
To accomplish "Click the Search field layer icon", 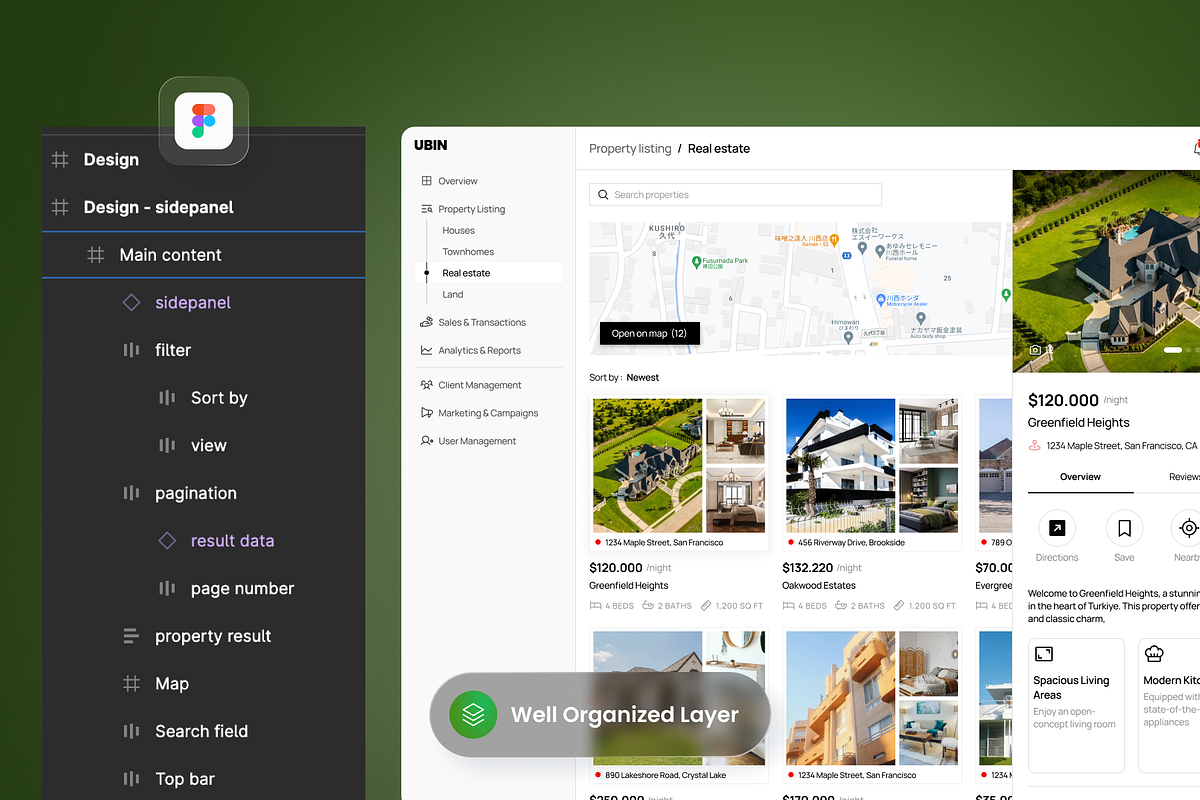I will (131, 731).
